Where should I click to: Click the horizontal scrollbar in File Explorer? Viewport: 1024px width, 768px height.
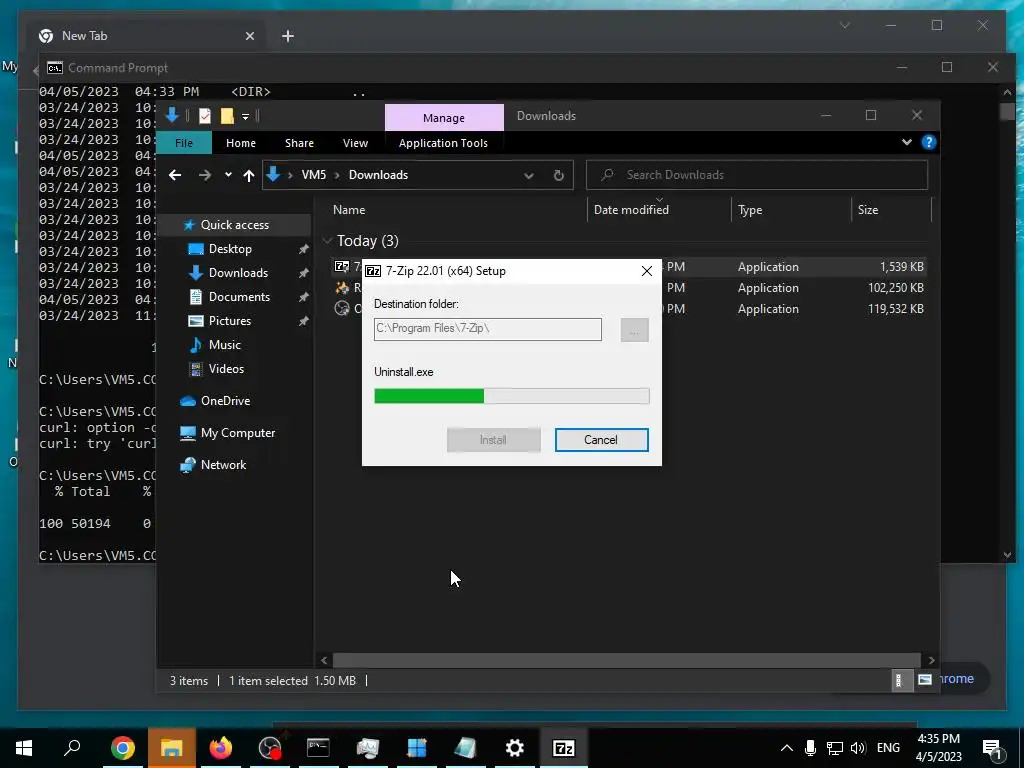(x=626, y=660)
